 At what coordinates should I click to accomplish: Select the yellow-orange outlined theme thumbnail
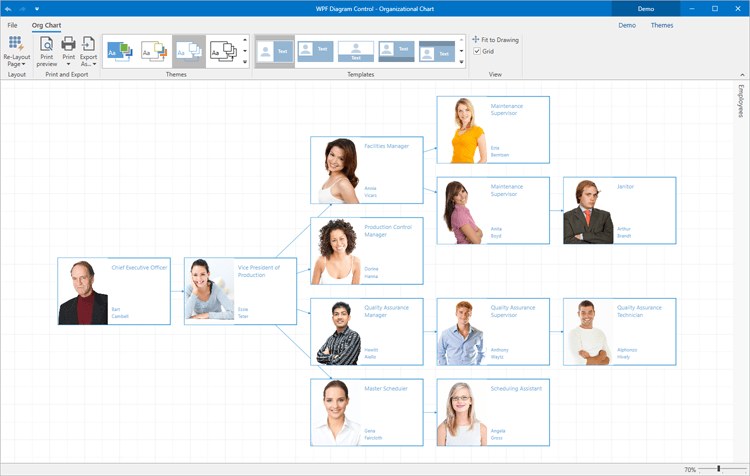coord(154,51)
